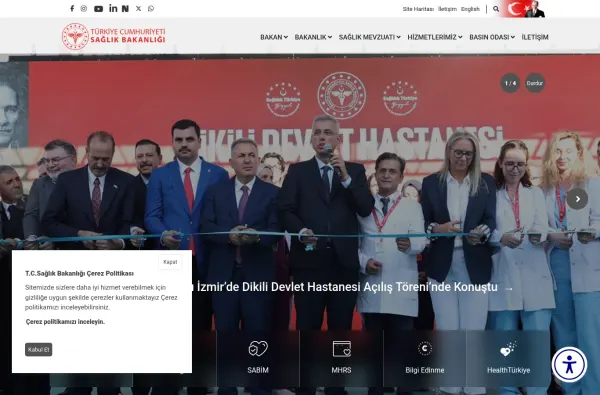Switch site language to English
The width and height of the screenshot is (600, 395).
(x=470, y=9)
